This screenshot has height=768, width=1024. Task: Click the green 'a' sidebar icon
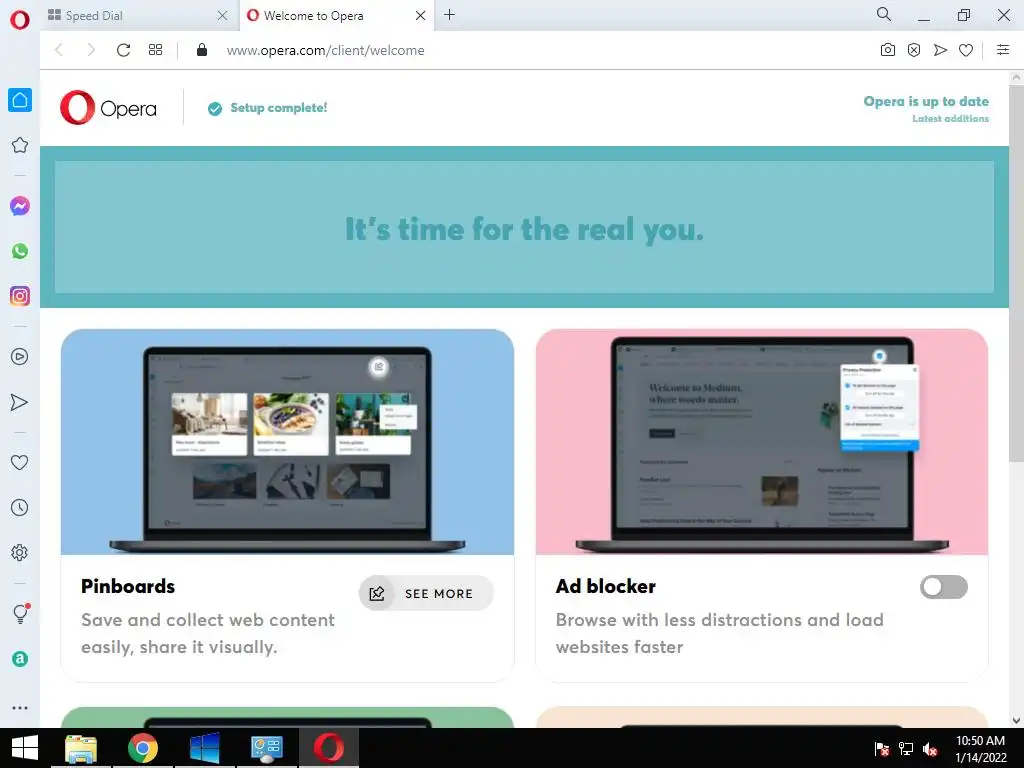point(20,659)
